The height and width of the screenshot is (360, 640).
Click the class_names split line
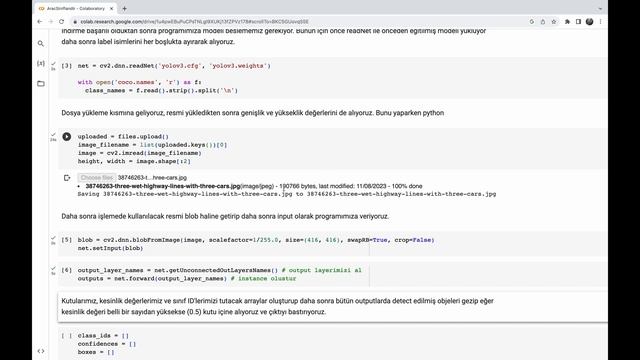coord(161,90)
